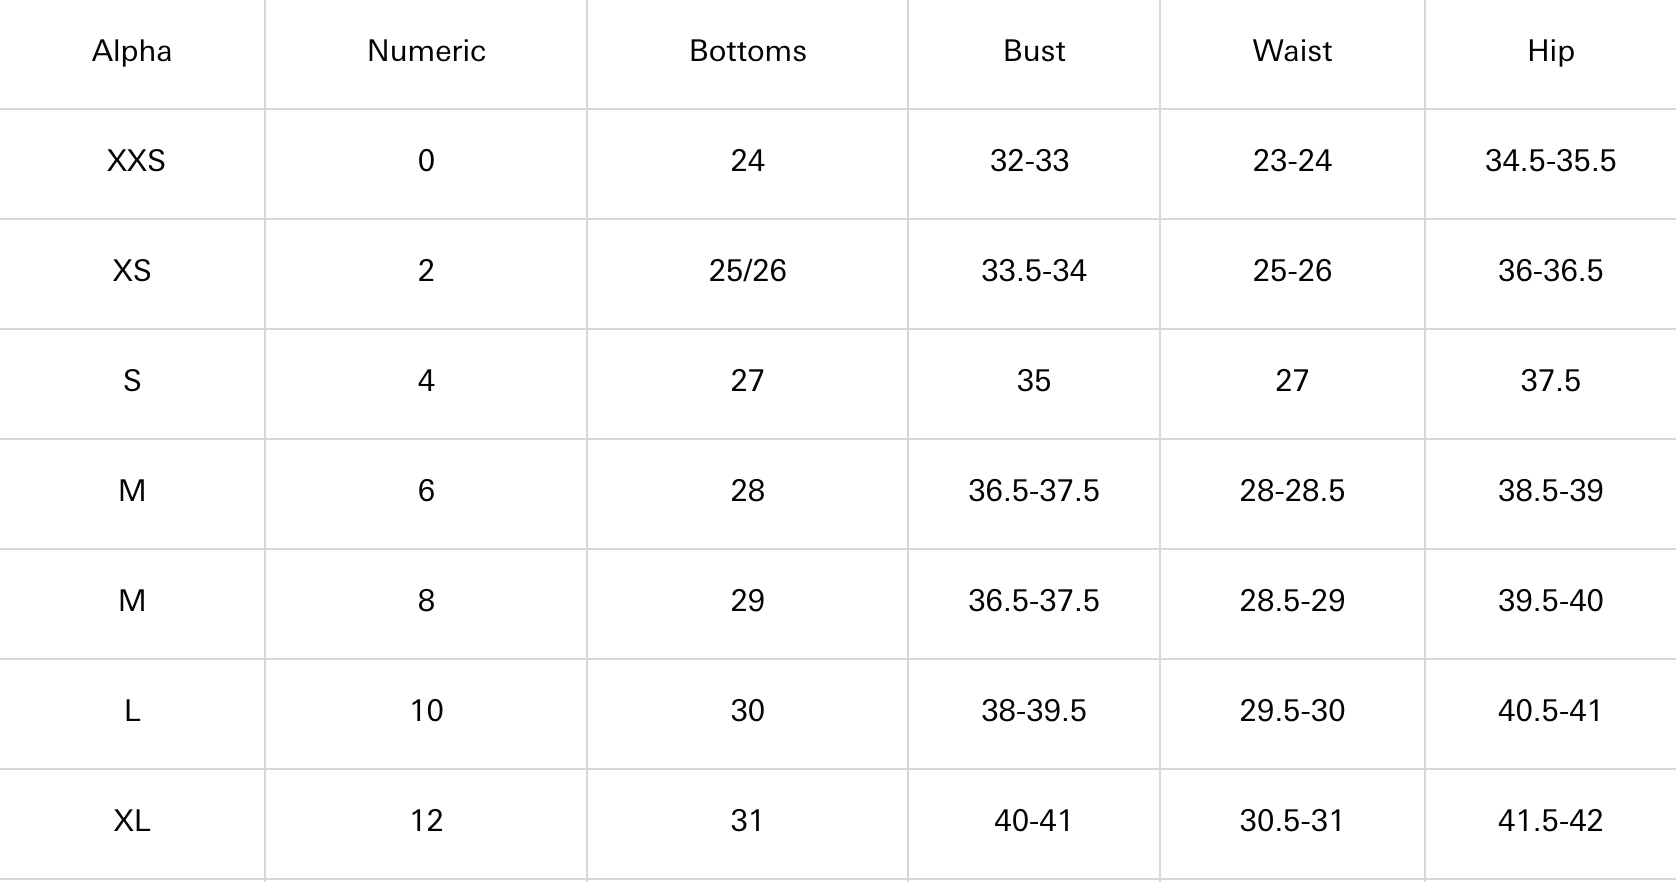Click hip measurement 37.5 cell
The image size is (1676, 882).
coord(1550,381)
